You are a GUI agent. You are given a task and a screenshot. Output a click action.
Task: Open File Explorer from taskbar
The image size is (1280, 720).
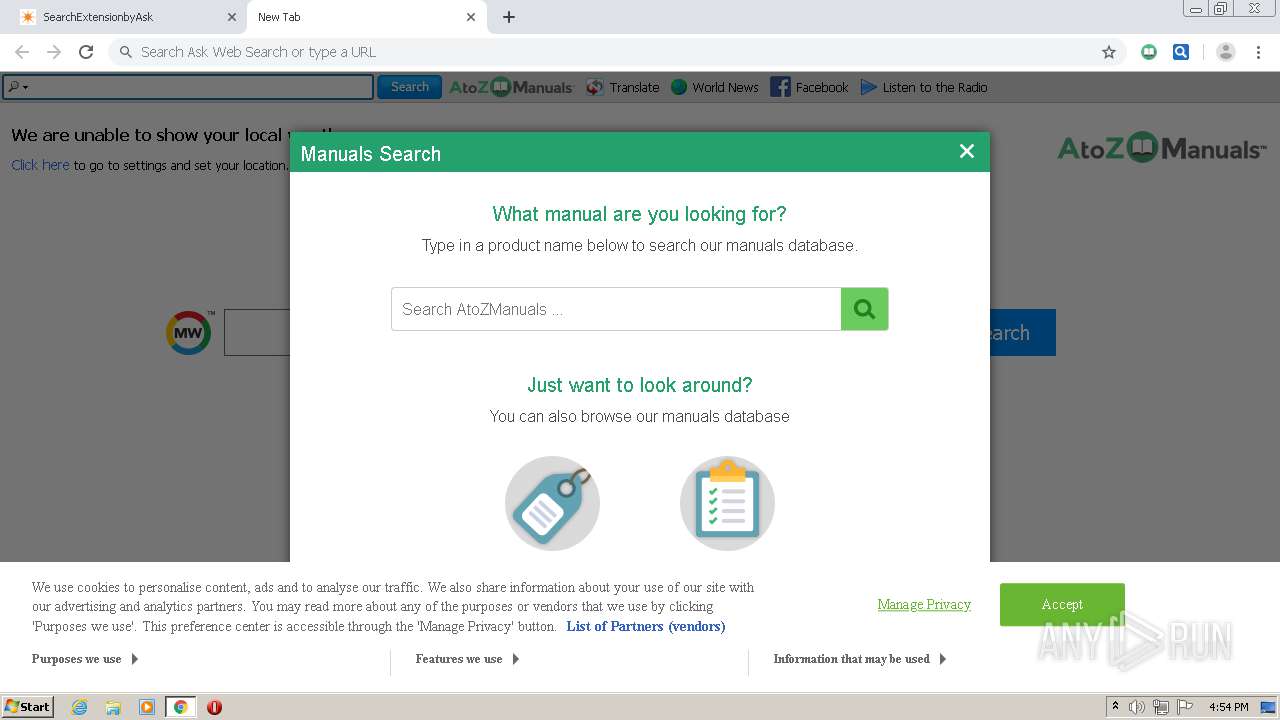point(113,707)
